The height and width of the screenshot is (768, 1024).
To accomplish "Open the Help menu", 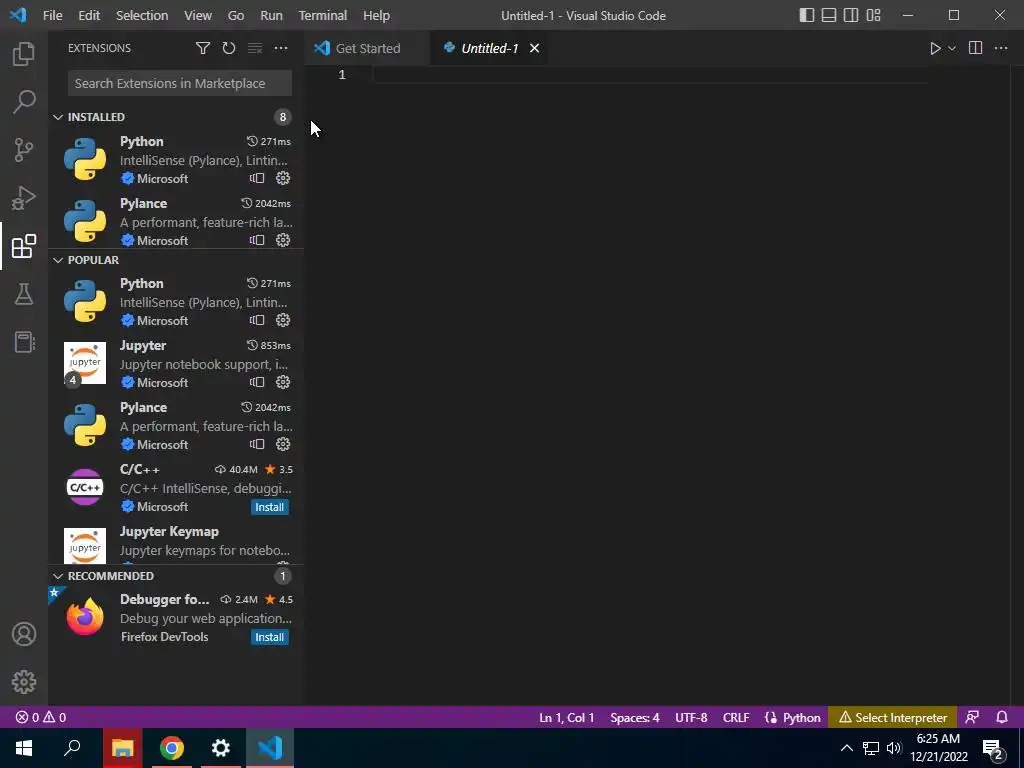I will pyautogui.click(x=376, y=15).
